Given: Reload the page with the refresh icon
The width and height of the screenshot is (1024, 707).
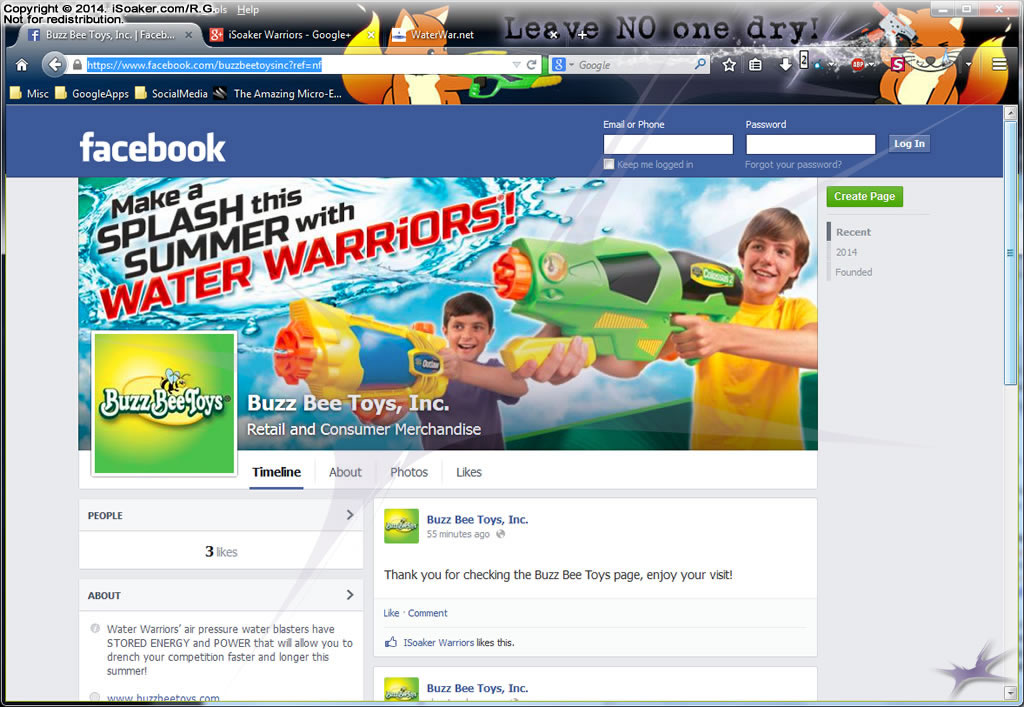Looking at the screenshot, I should [x=532, y=65].
